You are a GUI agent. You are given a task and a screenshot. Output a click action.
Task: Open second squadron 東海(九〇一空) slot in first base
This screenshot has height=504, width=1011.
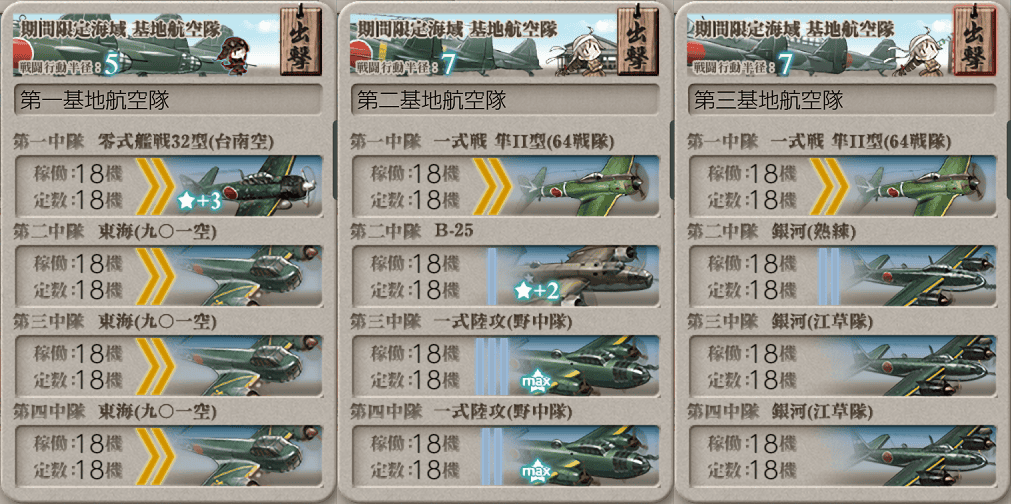(168, 276)
